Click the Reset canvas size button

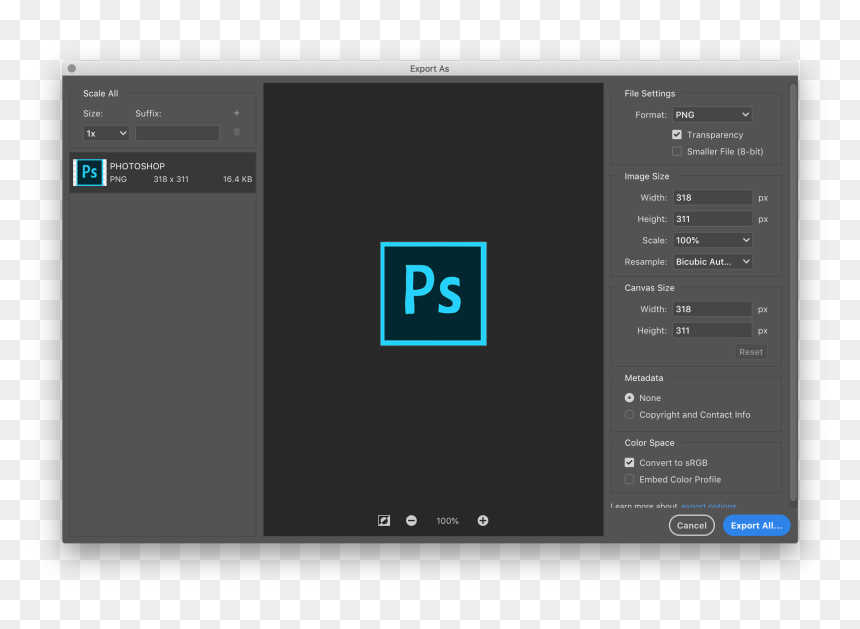click(750, 352)
